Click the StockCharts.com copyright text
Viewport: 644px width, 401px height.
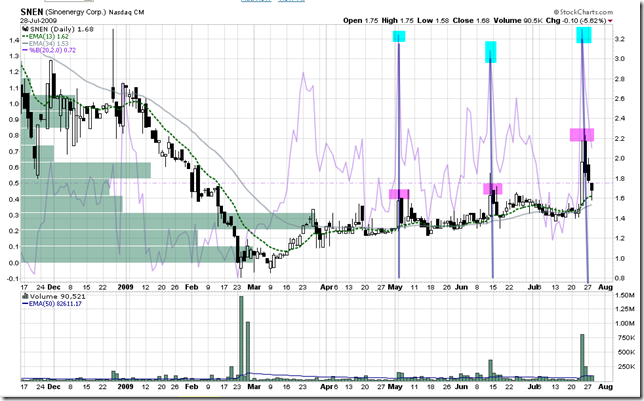click(x=583, y=12)
